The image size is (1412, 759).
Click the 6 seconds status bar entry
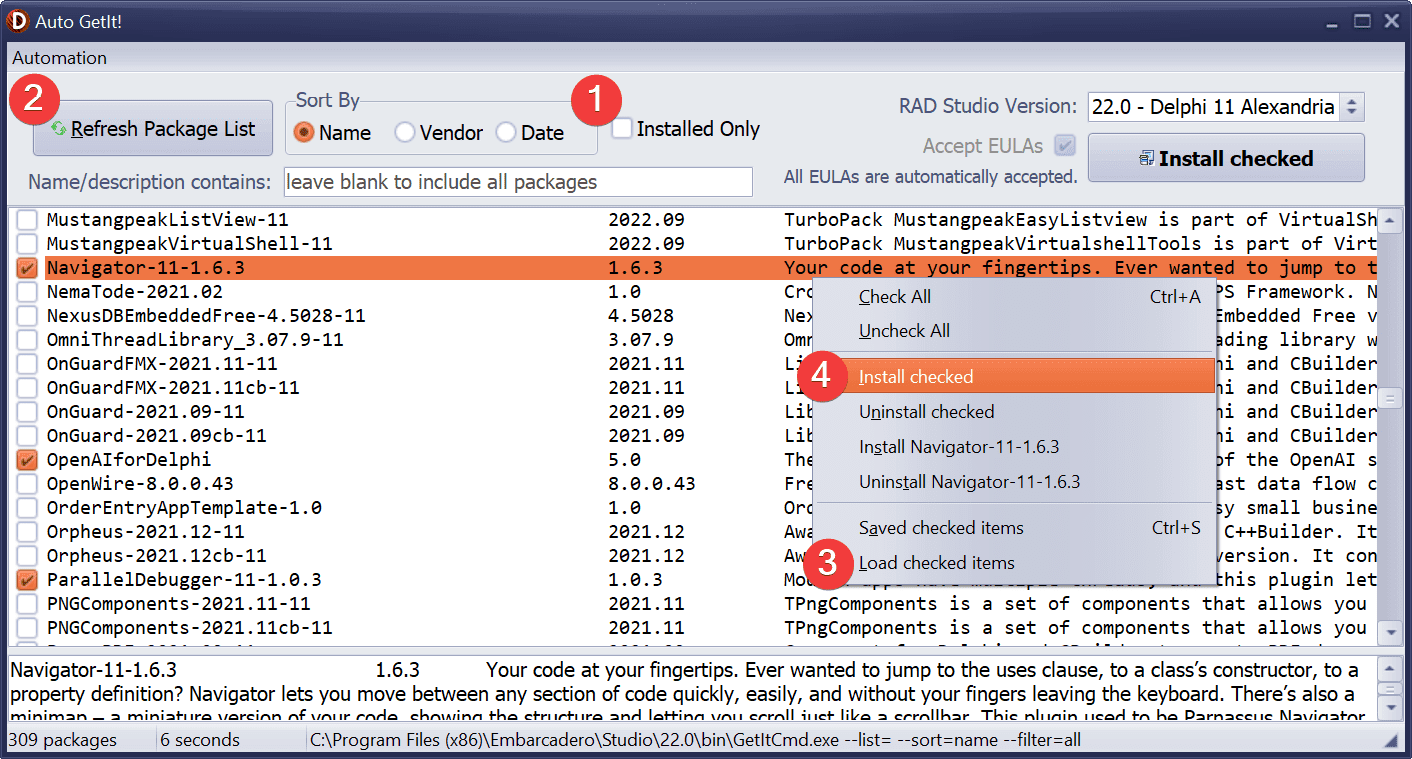201,741
